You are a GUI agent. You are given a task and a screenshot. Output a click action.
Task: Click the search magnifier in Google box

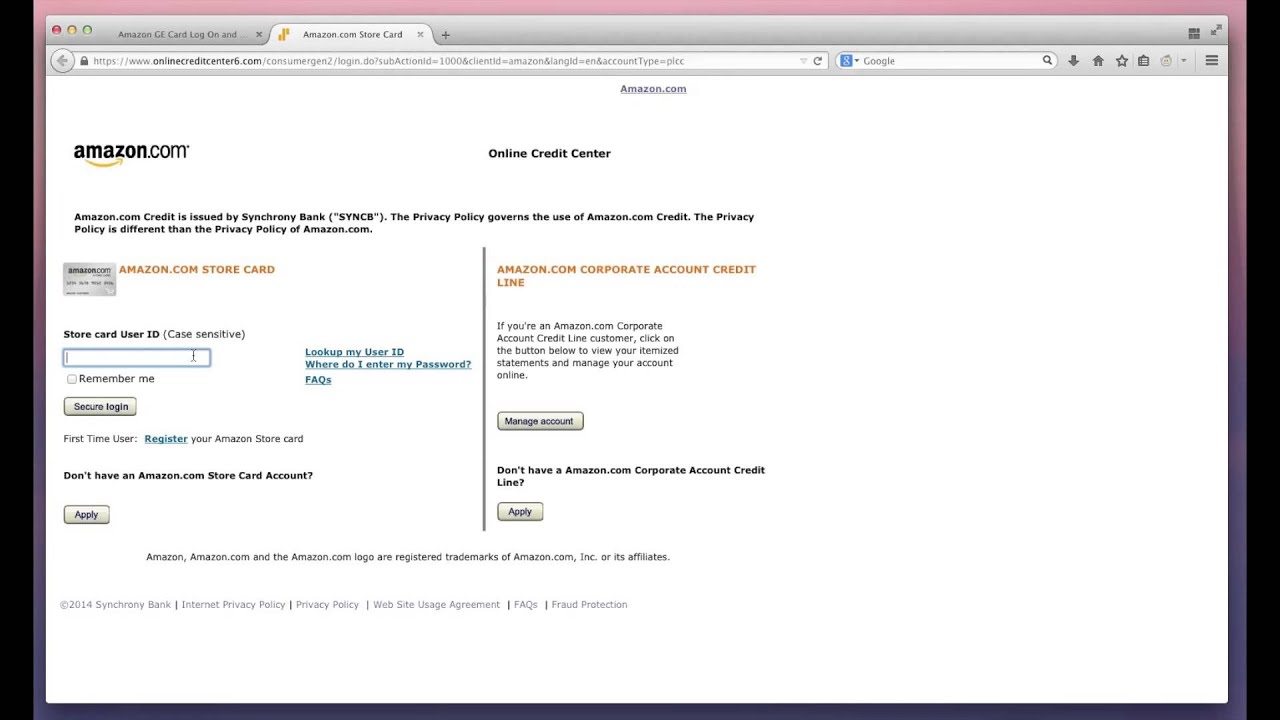click(1047, 61)
